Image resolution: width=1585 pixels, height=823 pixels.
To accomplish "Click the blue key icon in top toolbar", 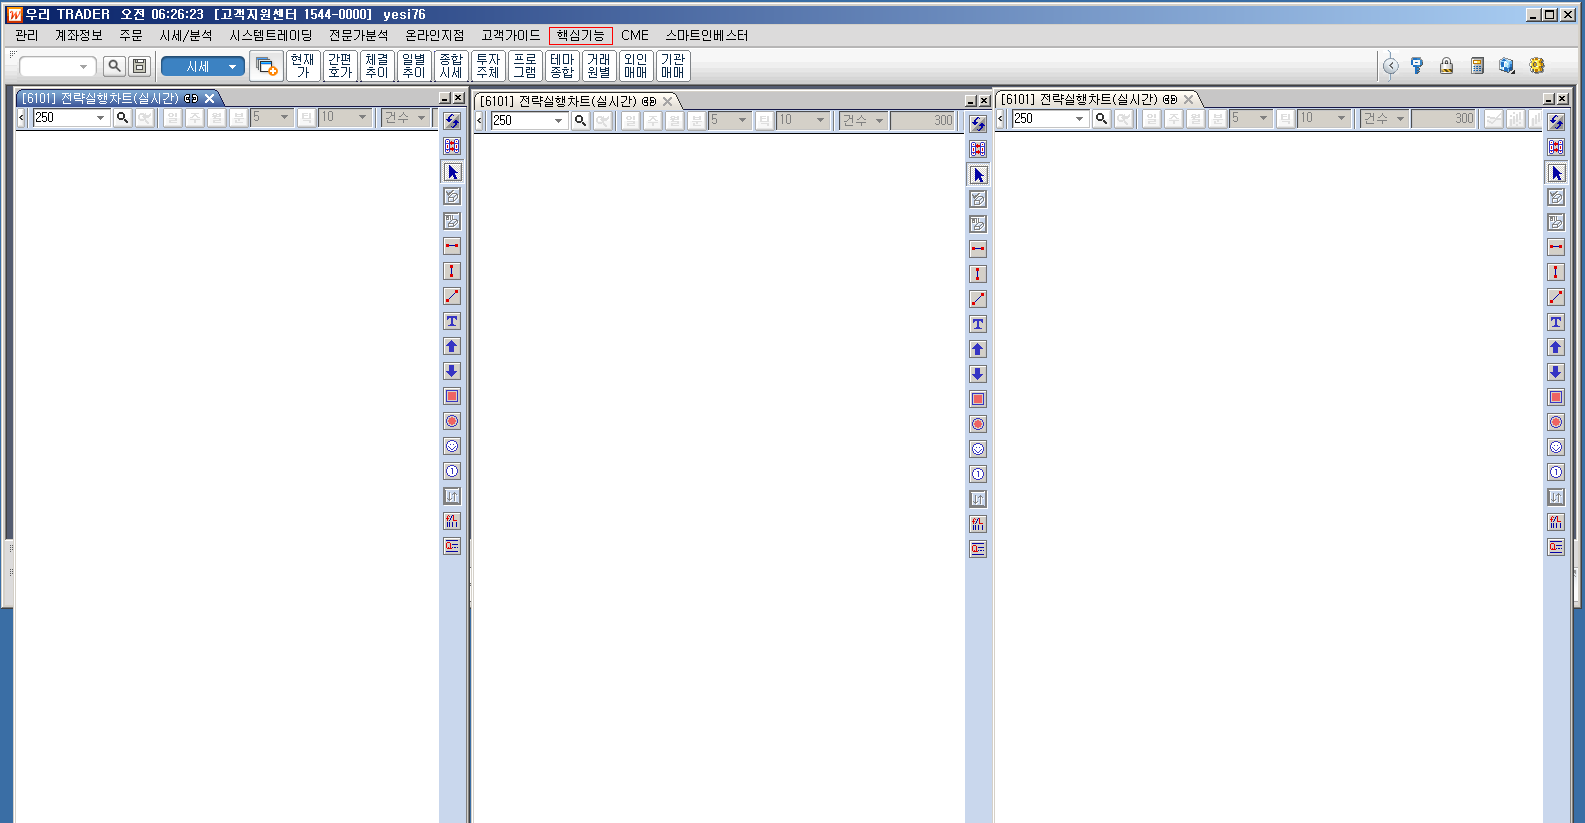I will point(1417,66).
